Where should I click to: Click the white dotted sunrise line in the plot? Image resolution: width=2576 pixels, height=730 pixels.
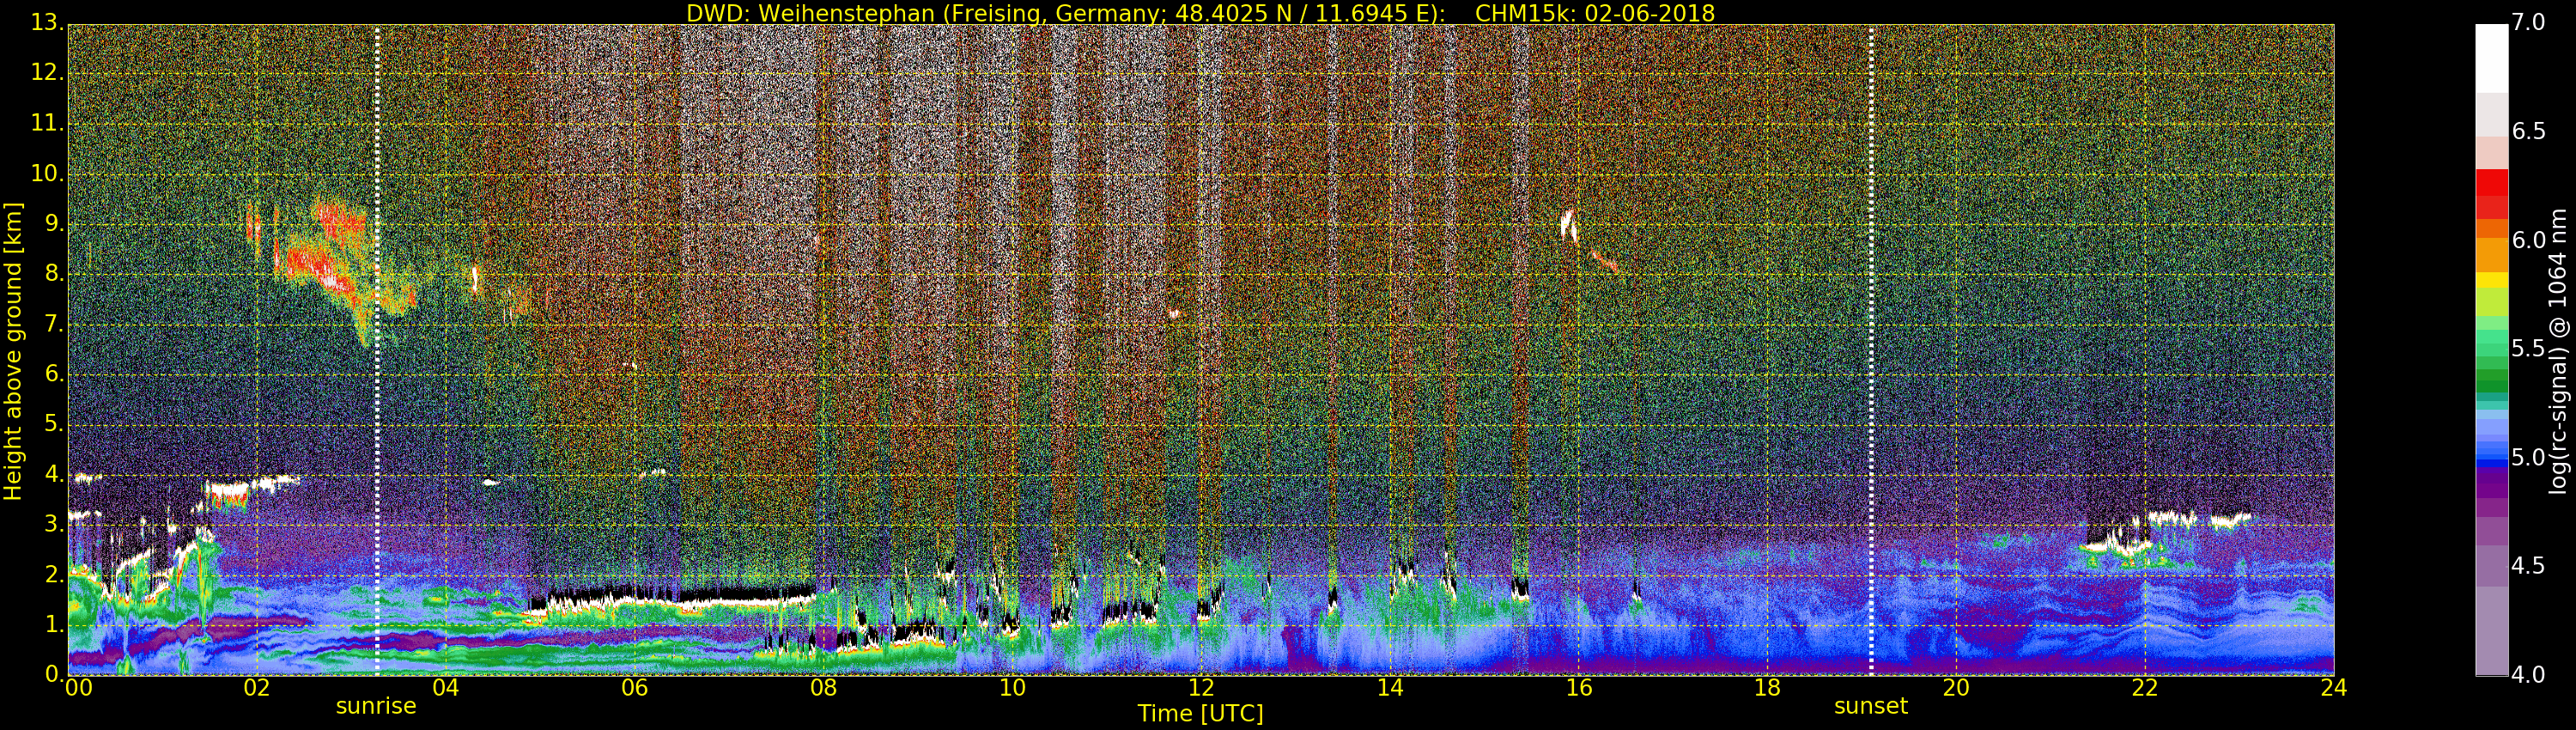tap(377, 350)
